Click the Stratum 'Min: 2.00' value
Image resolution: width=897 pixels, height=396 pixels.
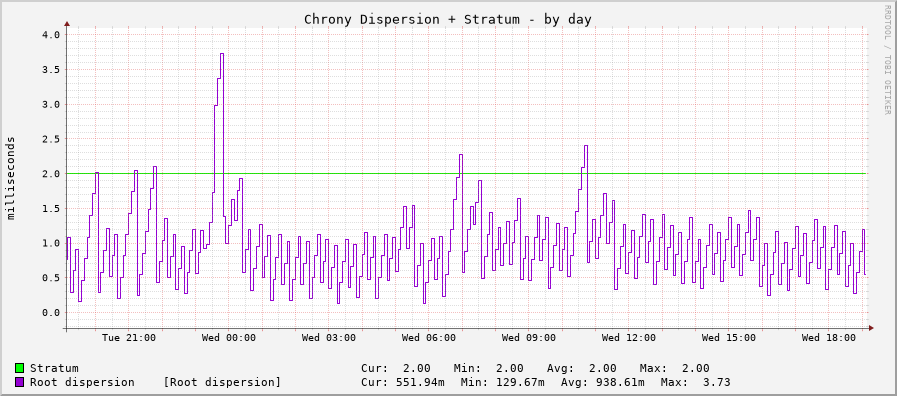(489, 369)
